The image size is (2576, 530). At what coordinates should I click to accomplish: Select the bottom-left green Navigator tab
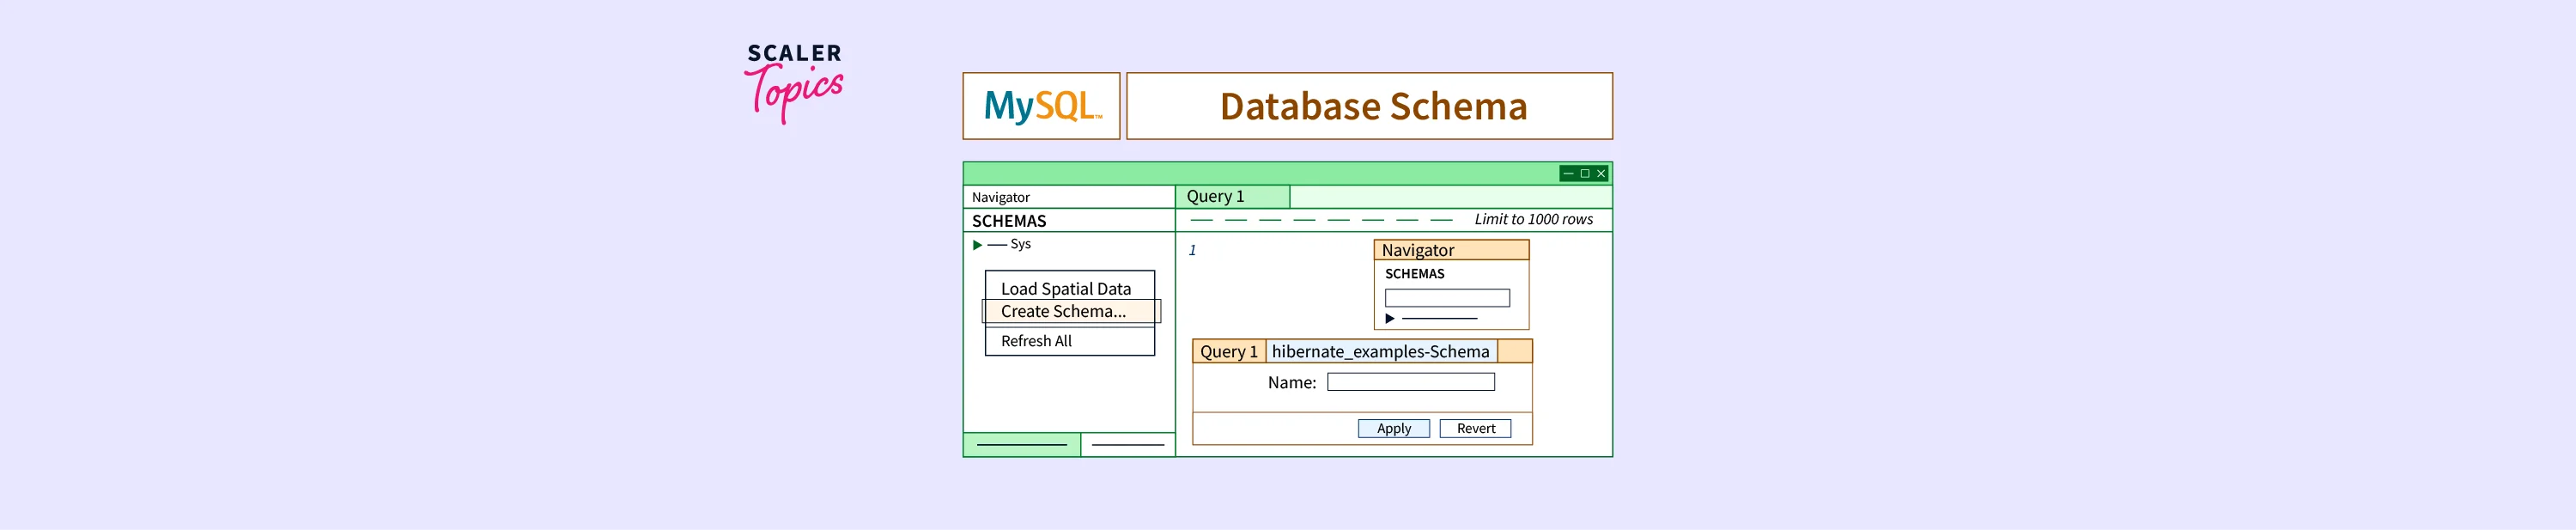[x=1021, y=445]
